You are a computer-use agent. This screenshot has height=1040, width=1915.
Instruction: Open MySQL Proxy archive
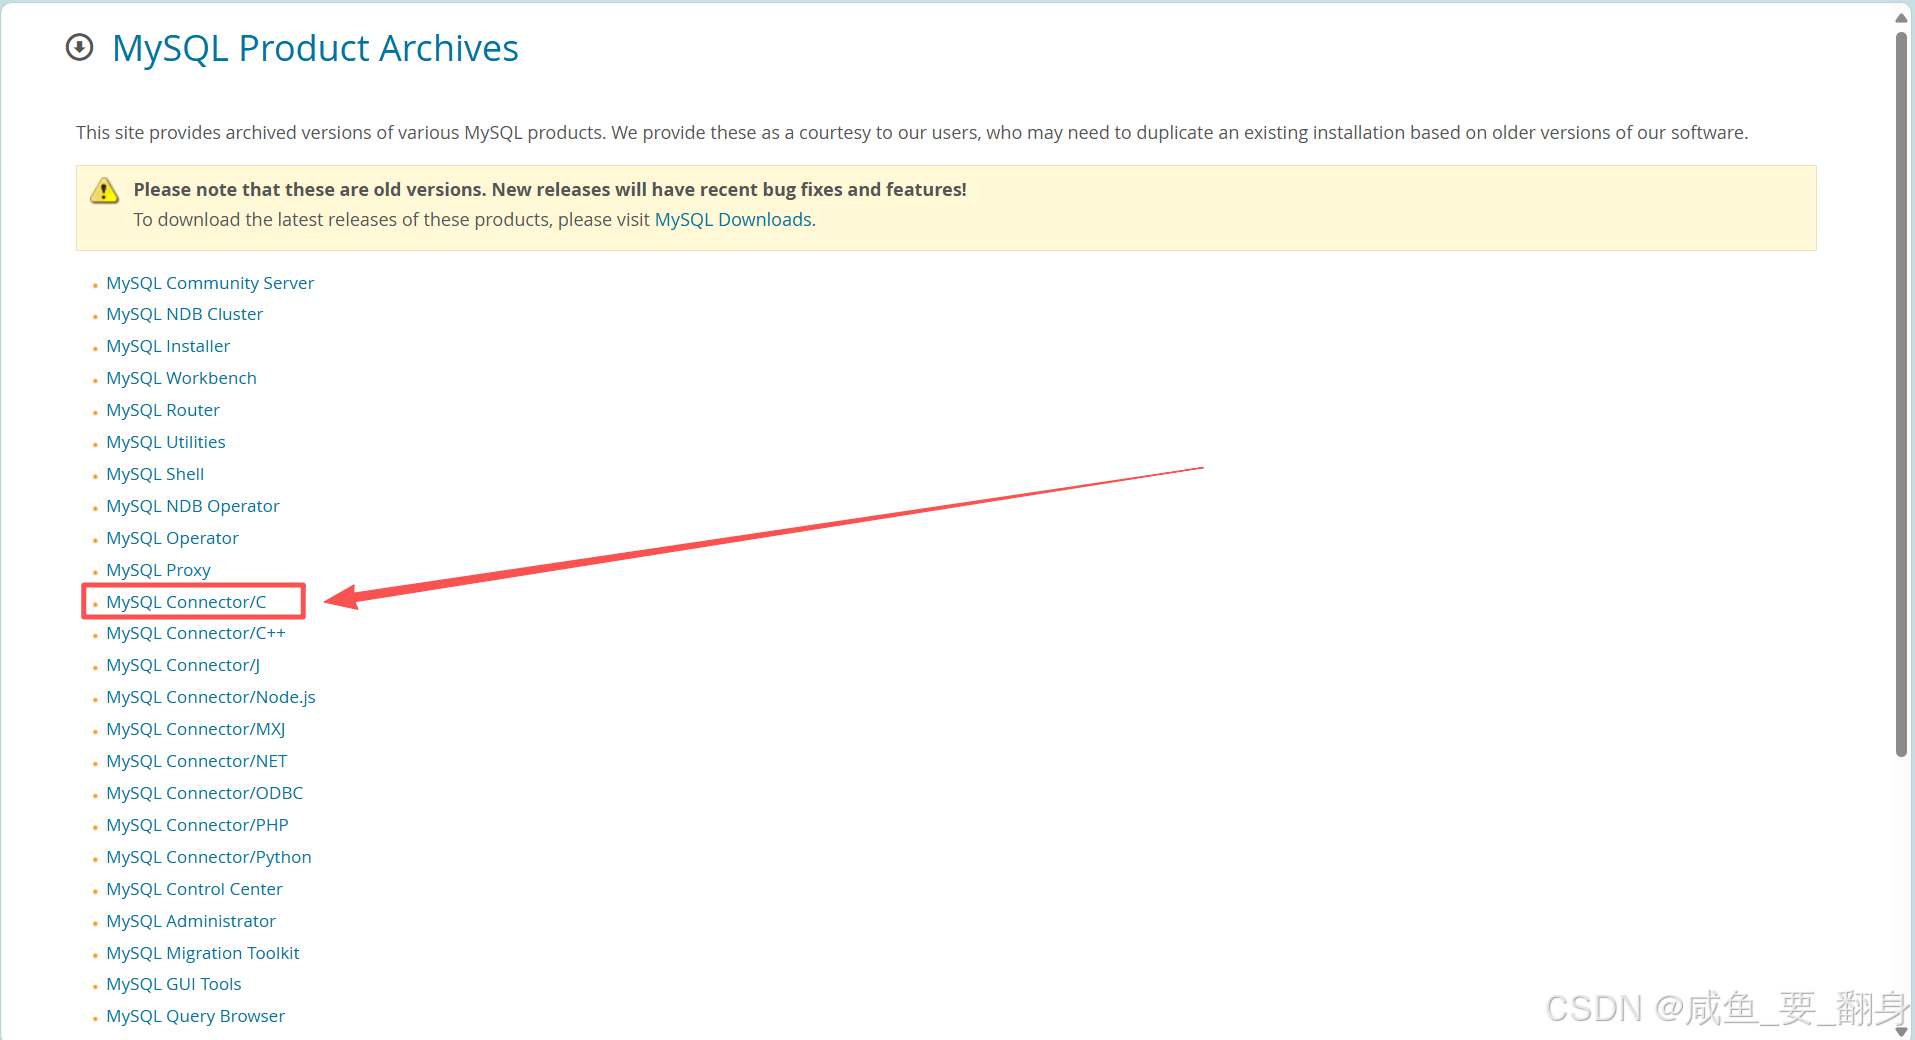(x=159, y=570)
